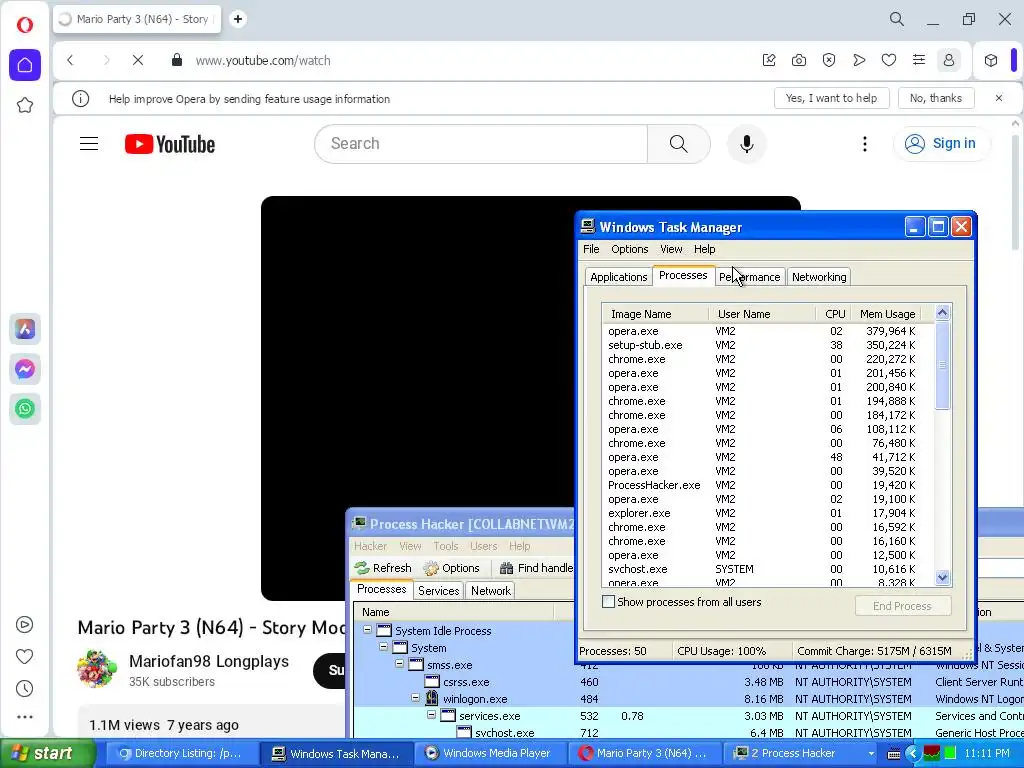
Task: Click Task Manager process list scrollbar thumb
Action: 942,365
